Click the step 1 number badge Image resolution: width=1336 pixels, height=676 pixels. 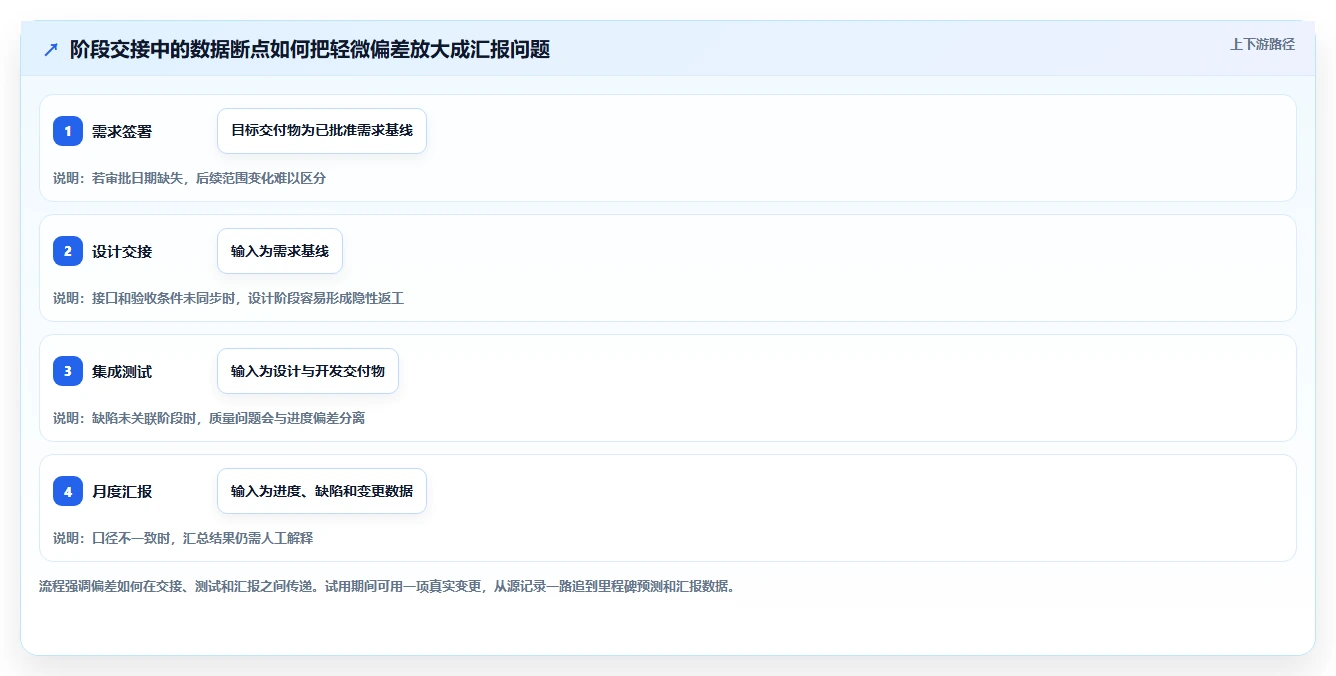point(68,131)
